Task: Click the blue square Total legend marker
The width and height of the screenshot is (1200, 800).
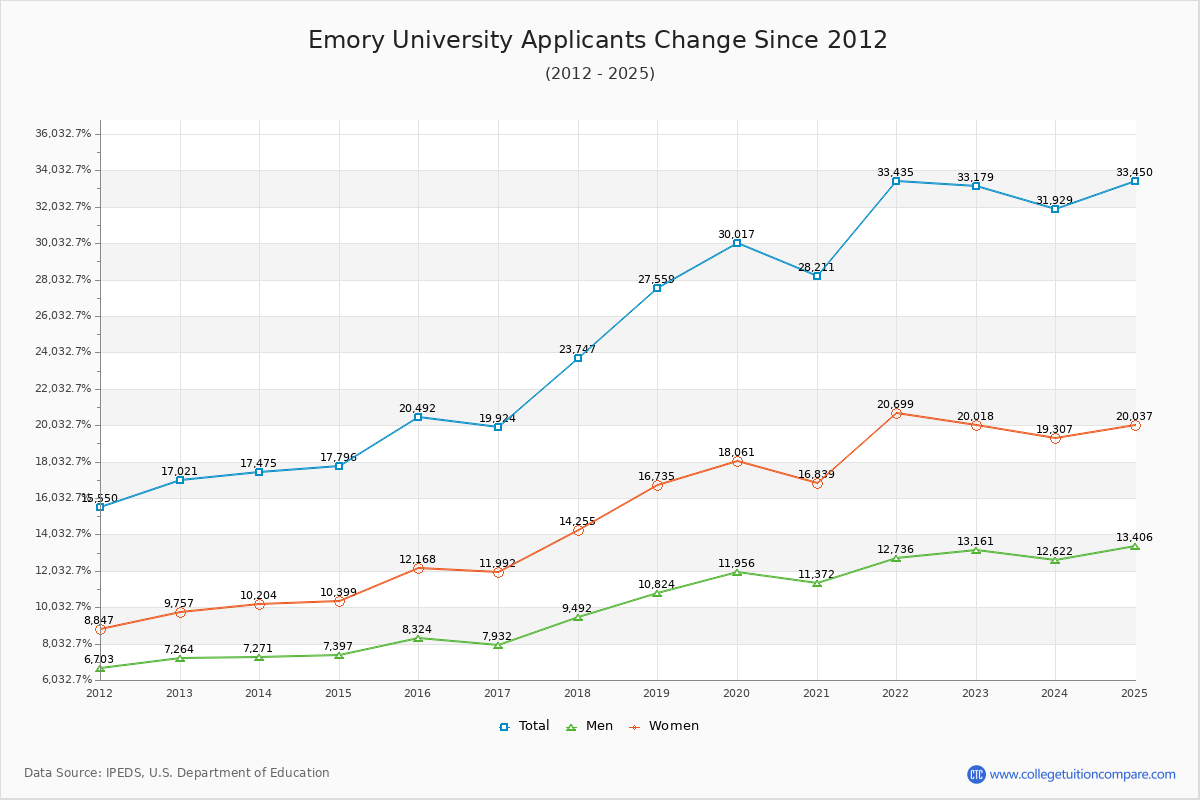Action: click(505, 727)
